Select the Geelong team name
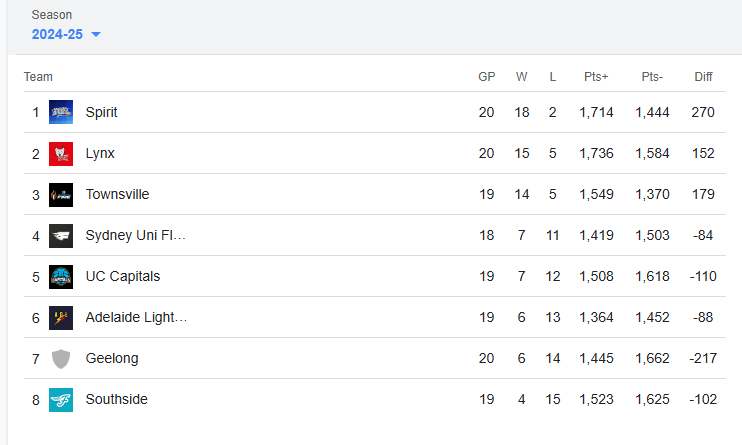 click(x=112, y=358)
